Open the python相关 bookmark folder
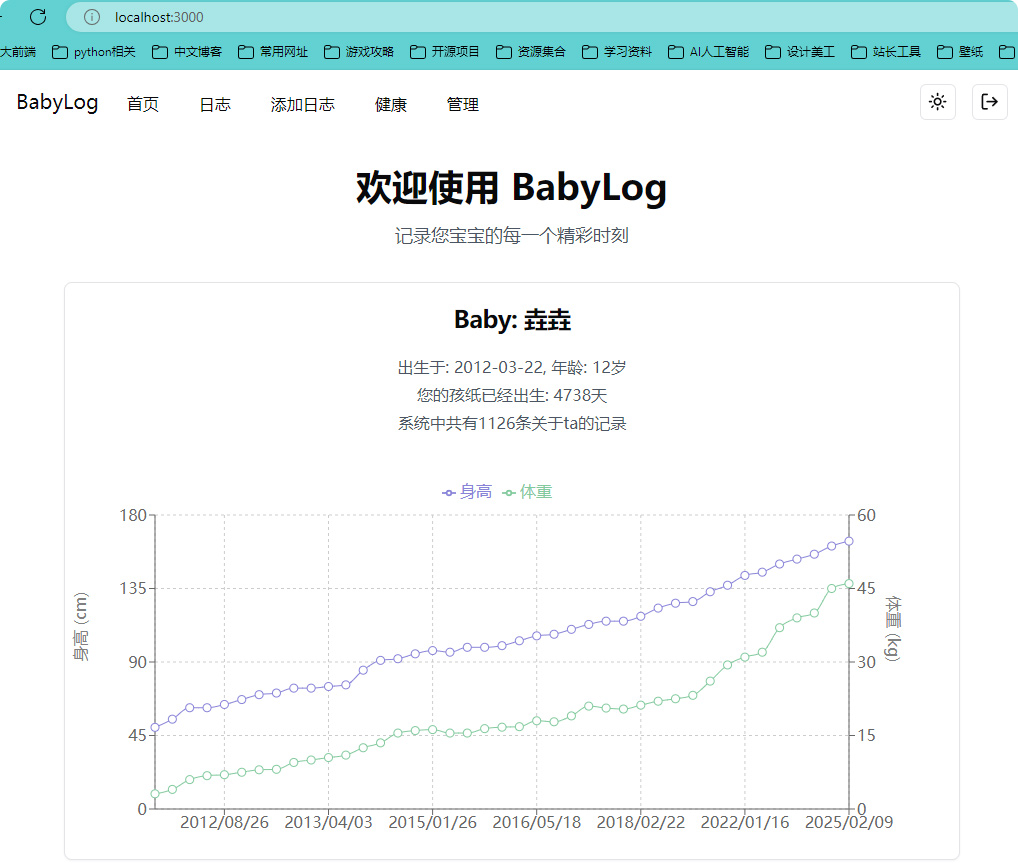The height and width of the screenshot is (865, 1018). point(94,52)
